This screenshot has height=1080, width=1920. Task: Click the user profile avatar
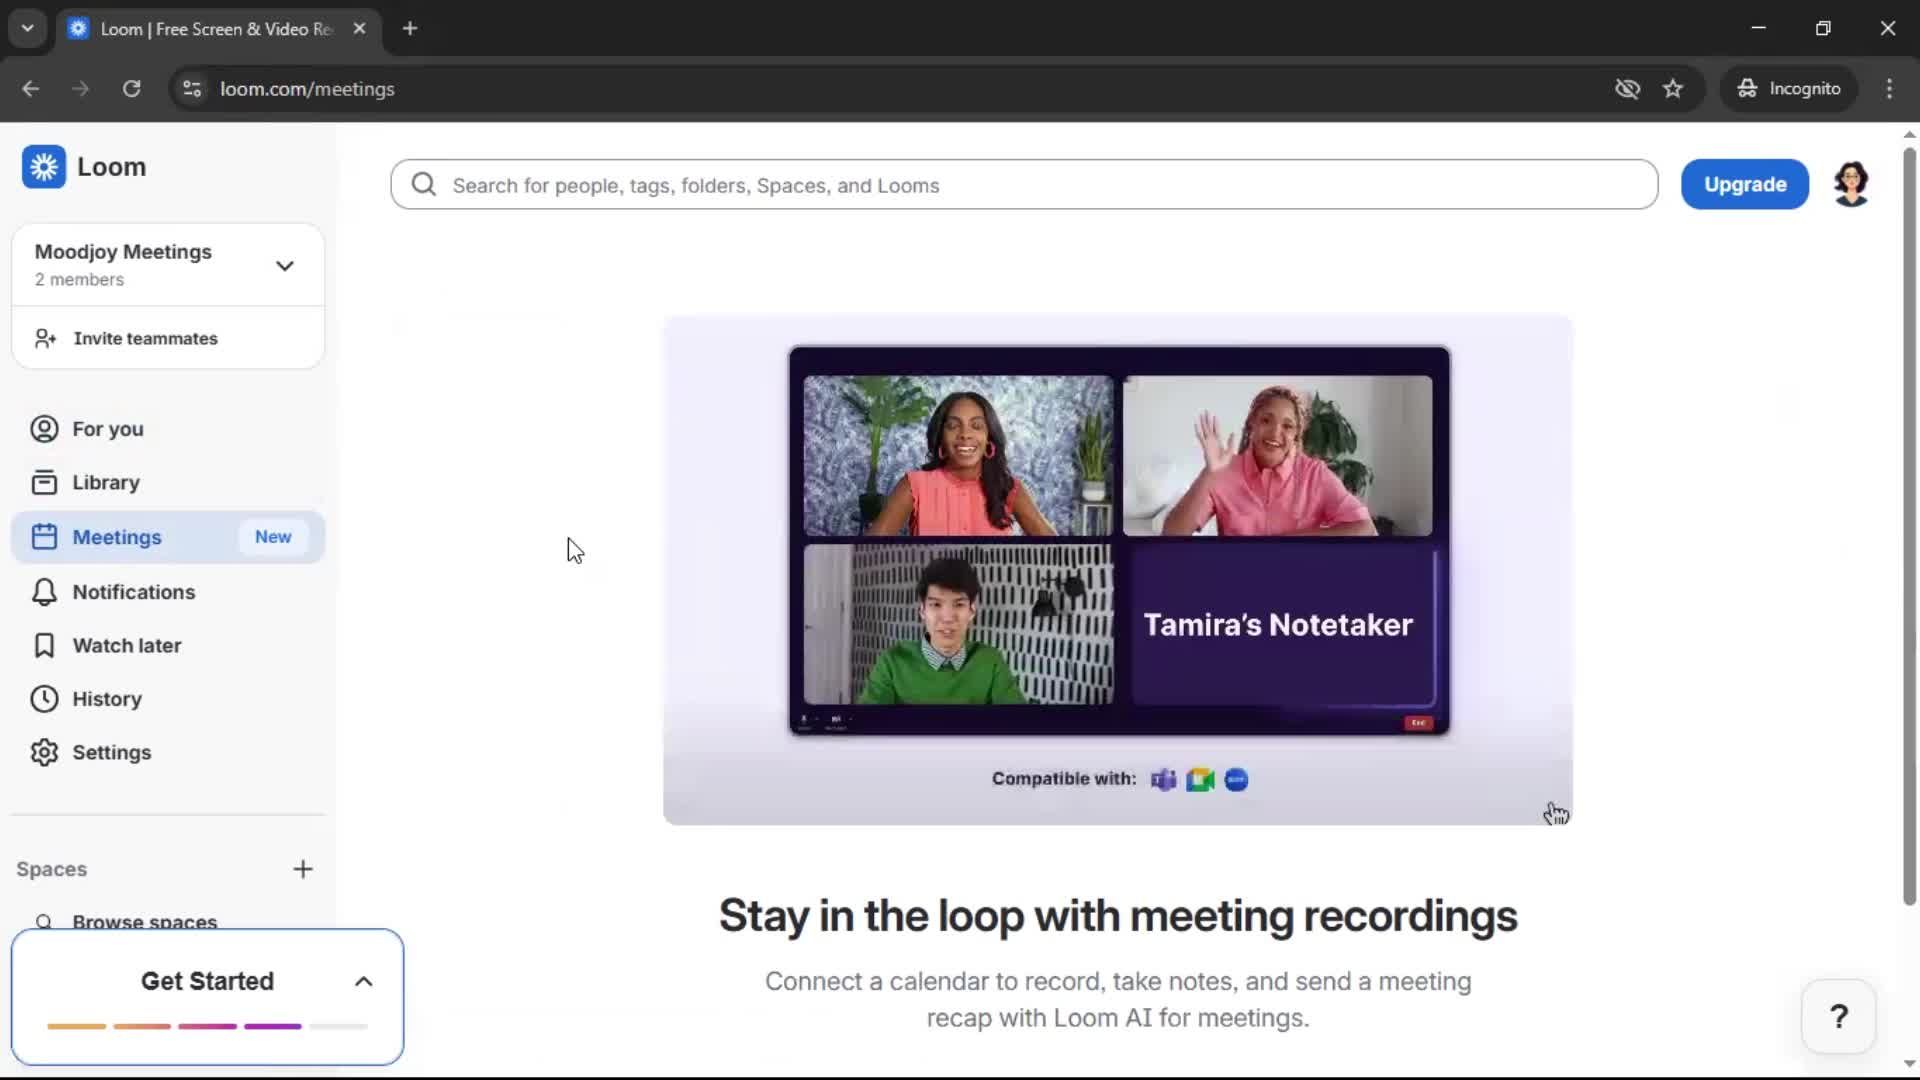pyautogui.click(x=1851, y=184)
